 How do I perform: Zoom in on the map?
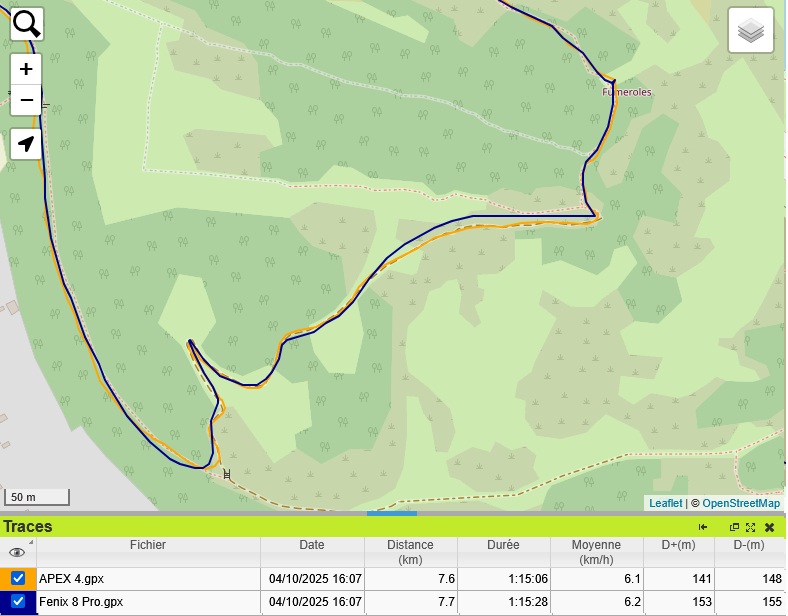pyautogui.click(x=26, y=69)
